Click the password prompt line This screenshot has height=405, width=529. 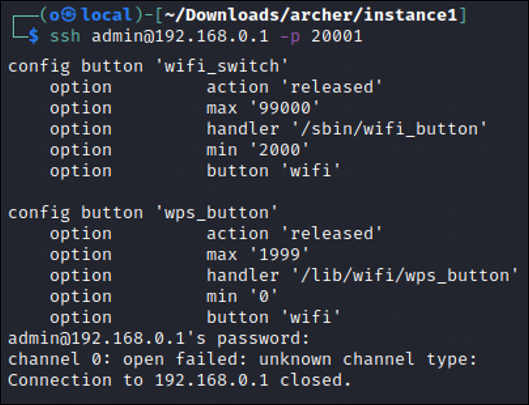(159, 339)
